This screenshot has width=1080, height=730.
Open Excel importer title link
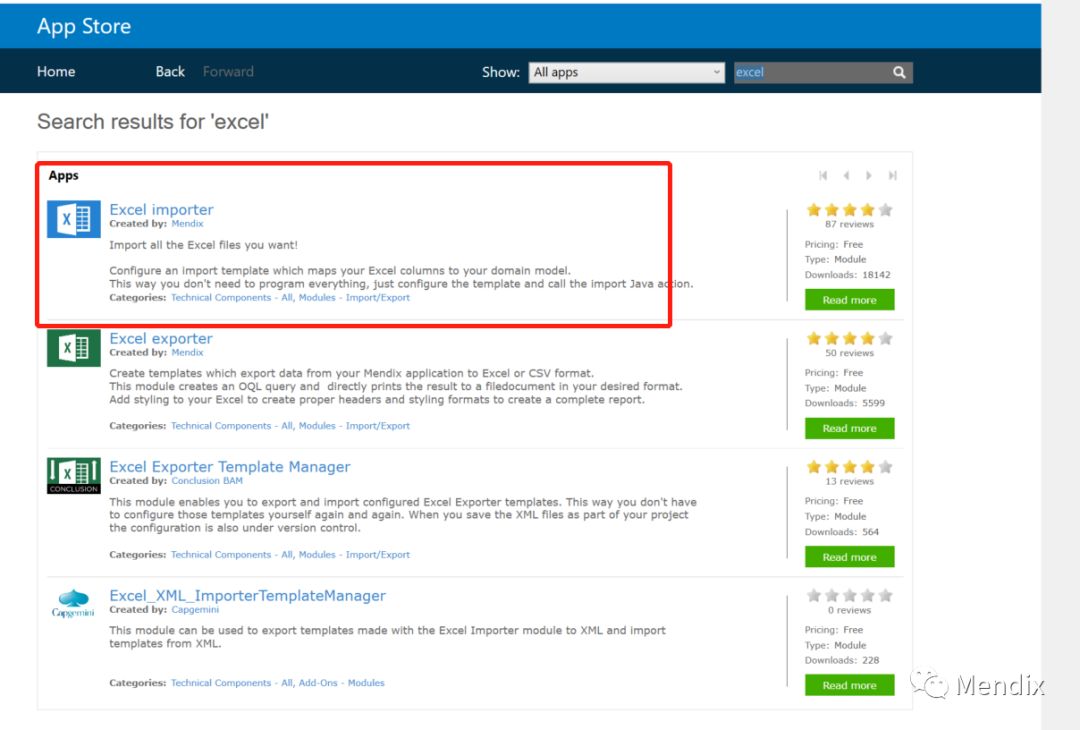[161, 209]
